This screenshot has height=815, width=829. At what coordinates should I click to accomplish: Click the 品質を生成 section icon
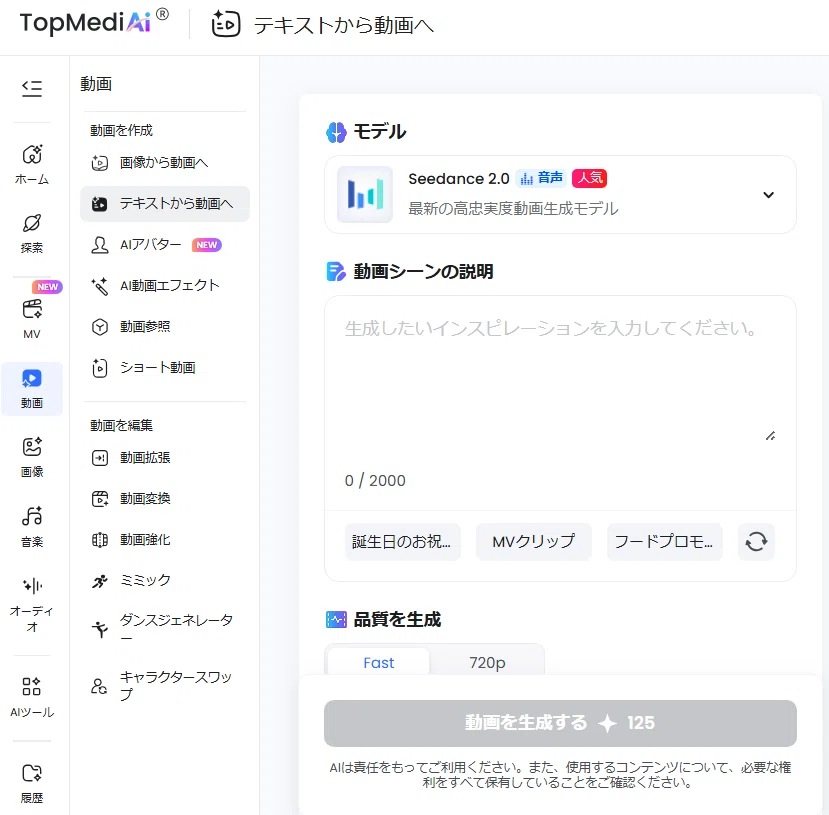click(336, 619)
